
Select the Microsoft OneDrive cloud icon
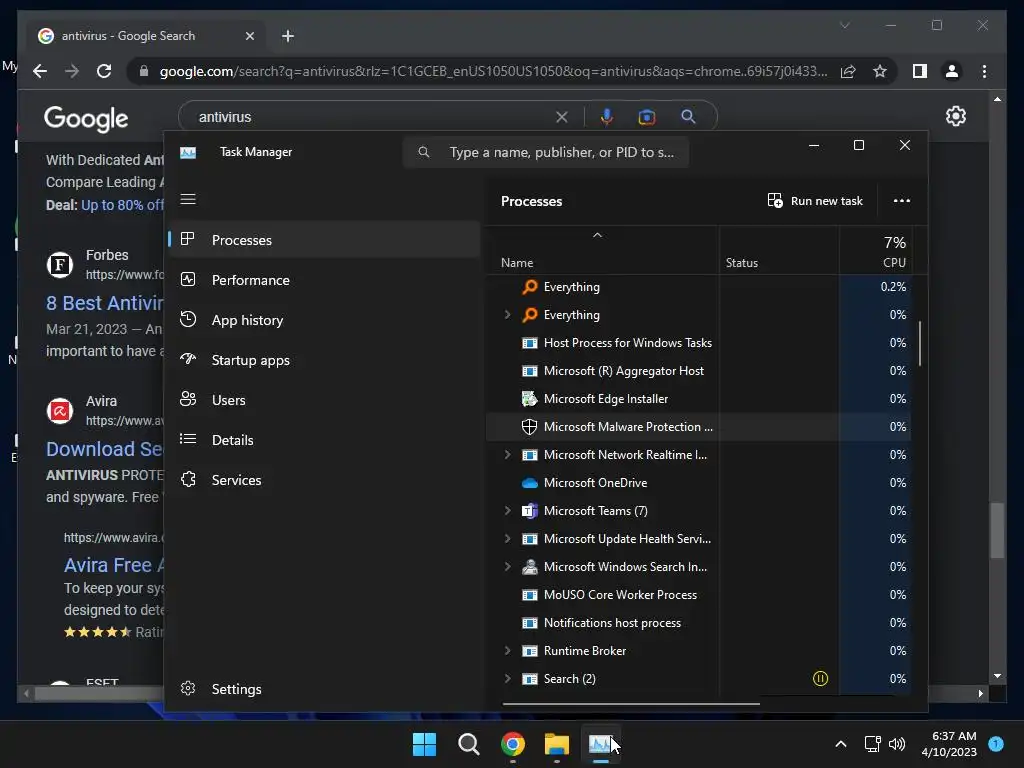pyautogui.click(x=530, y=483)
